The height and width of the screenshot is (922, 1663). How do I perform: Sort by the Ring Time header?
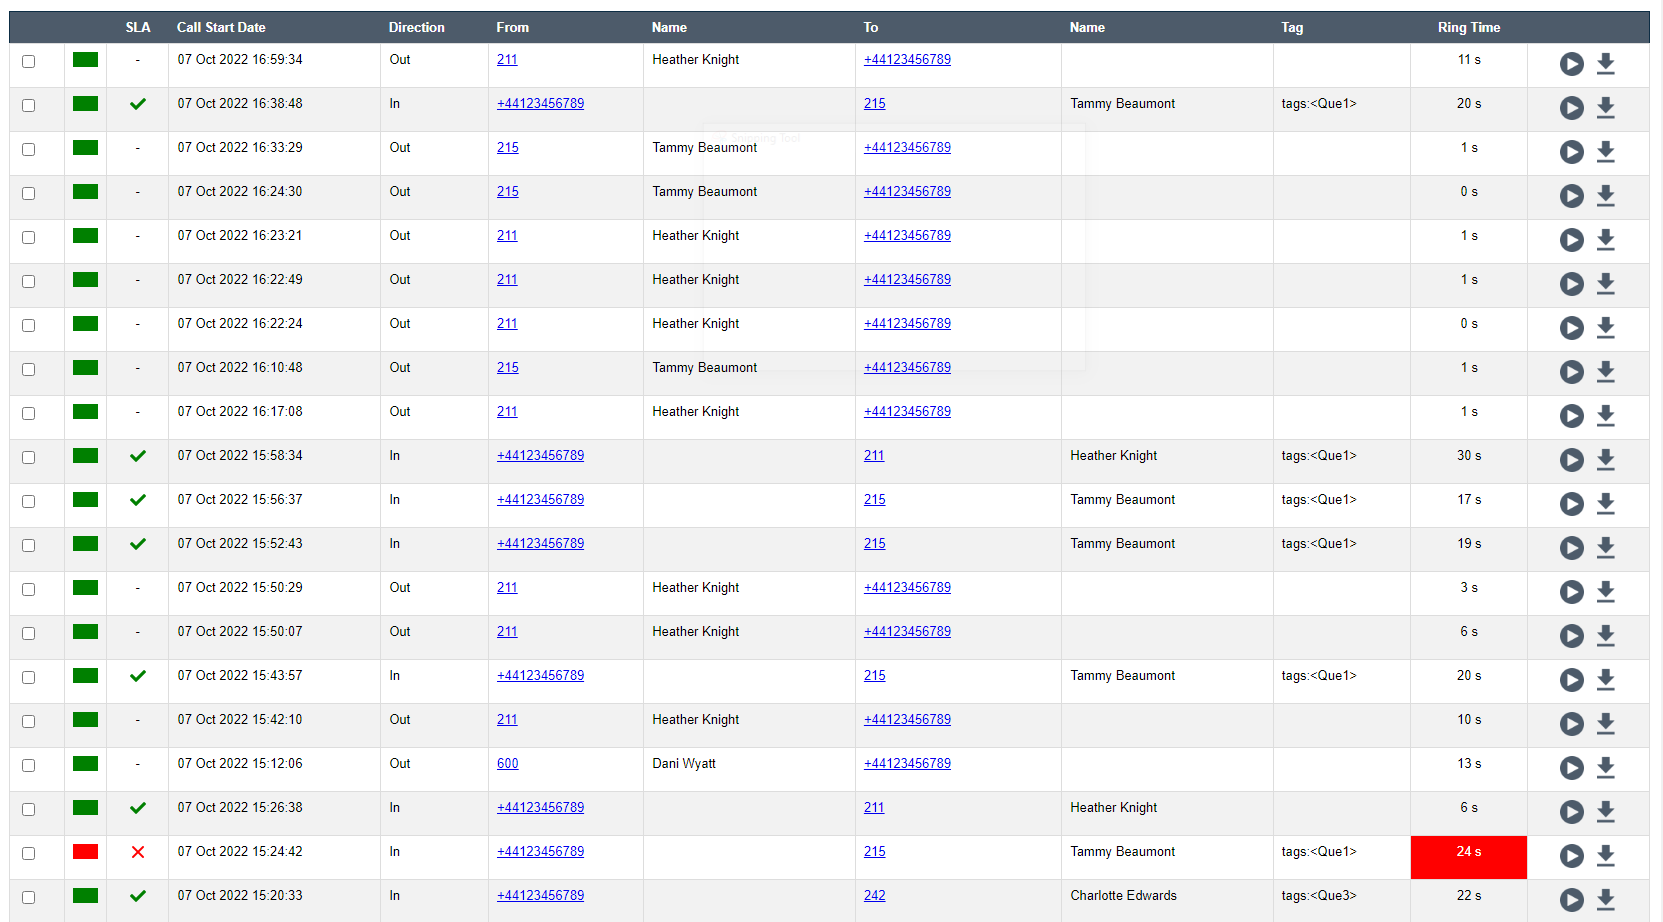click(x=1469, y=27)
